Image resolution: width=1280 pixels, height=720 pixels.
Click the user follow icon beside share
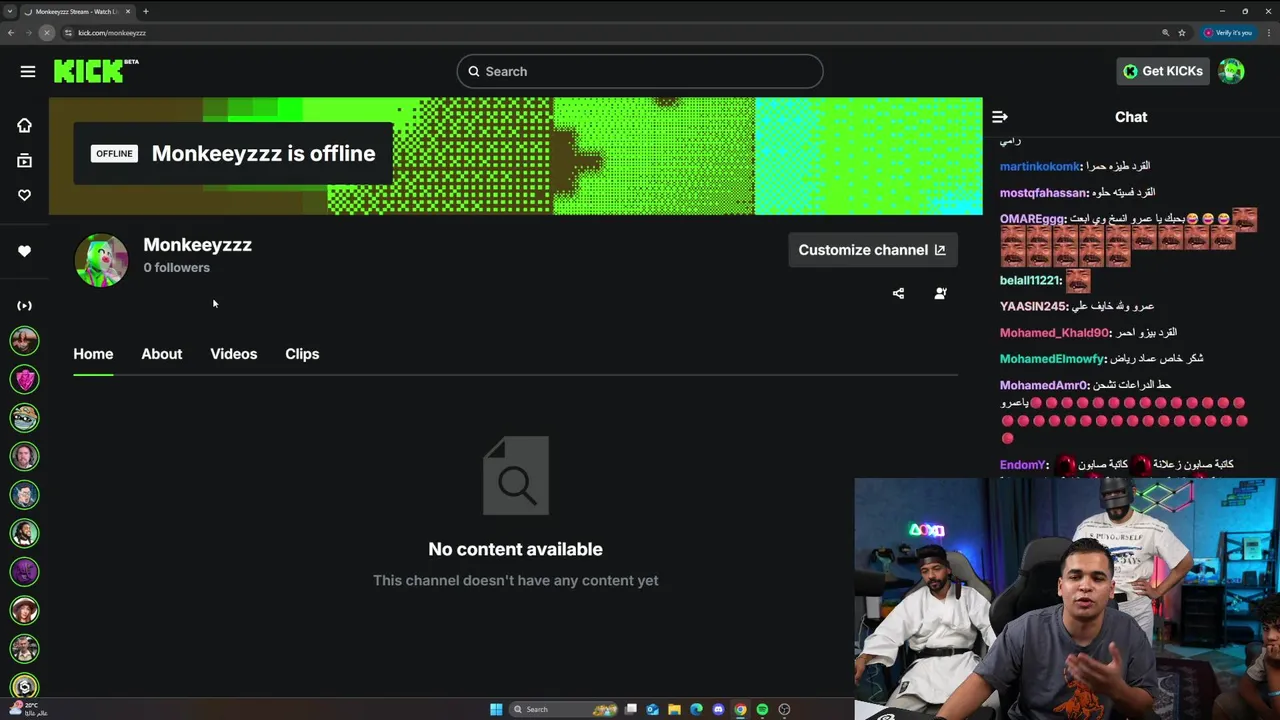tap(940, 293)
